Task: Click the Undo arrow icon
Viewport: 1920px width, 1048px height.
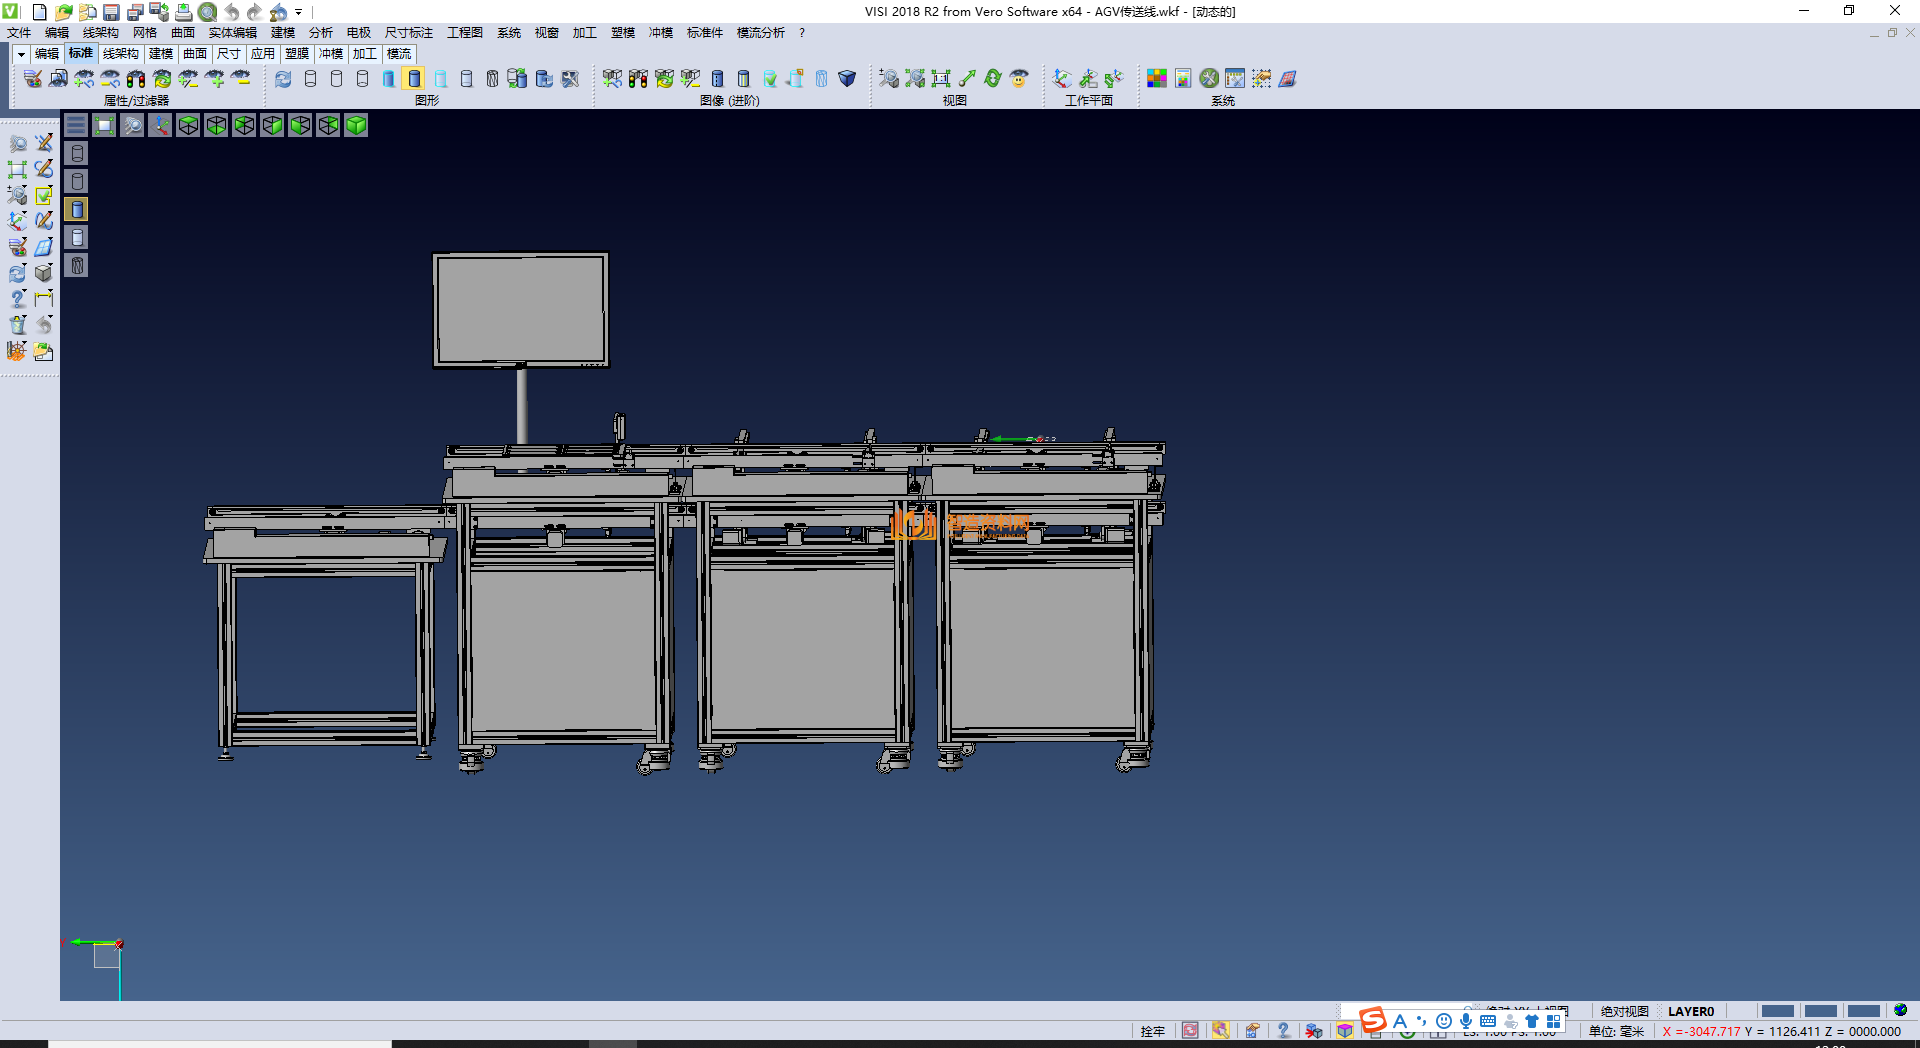Action: pos(231,12)
